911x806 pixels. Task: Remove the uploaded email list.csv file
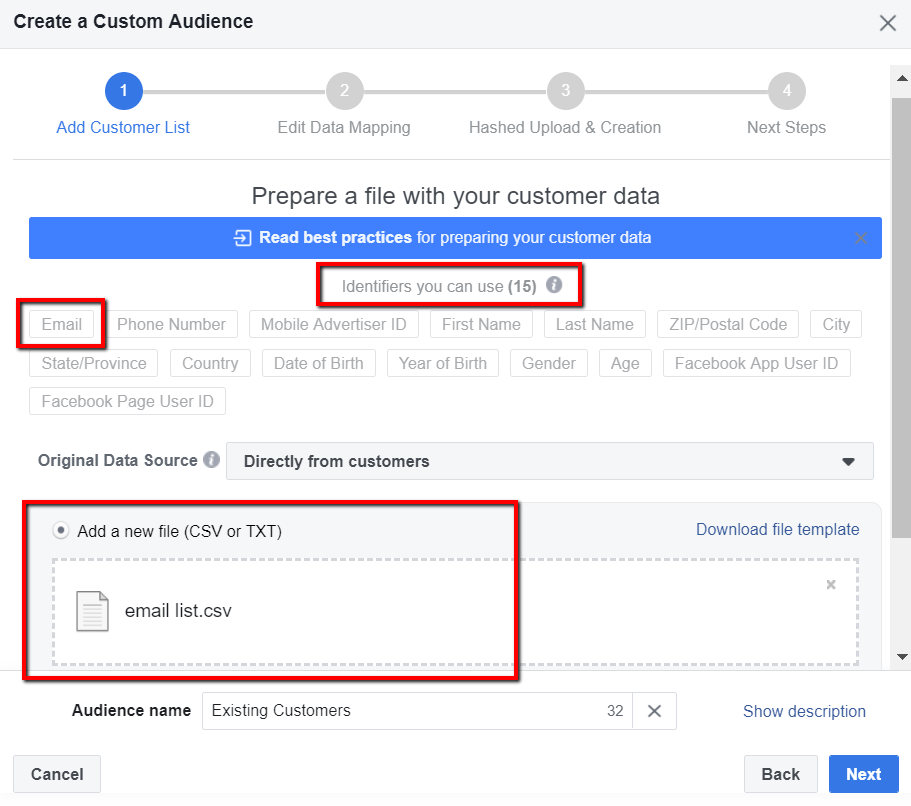click(x=830, y=585)
